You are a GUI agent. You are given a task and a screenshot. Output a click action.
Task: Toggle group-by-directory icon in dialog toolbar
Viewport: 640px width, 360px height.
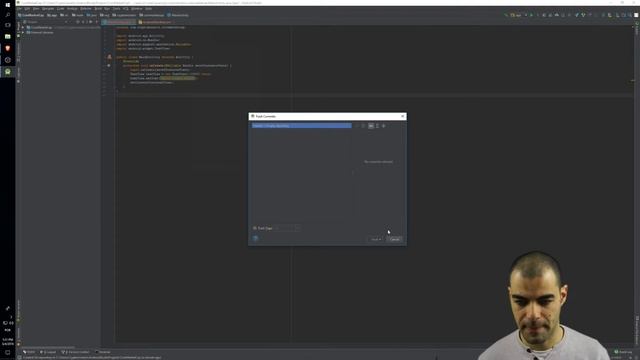click(x=371, y=126)
